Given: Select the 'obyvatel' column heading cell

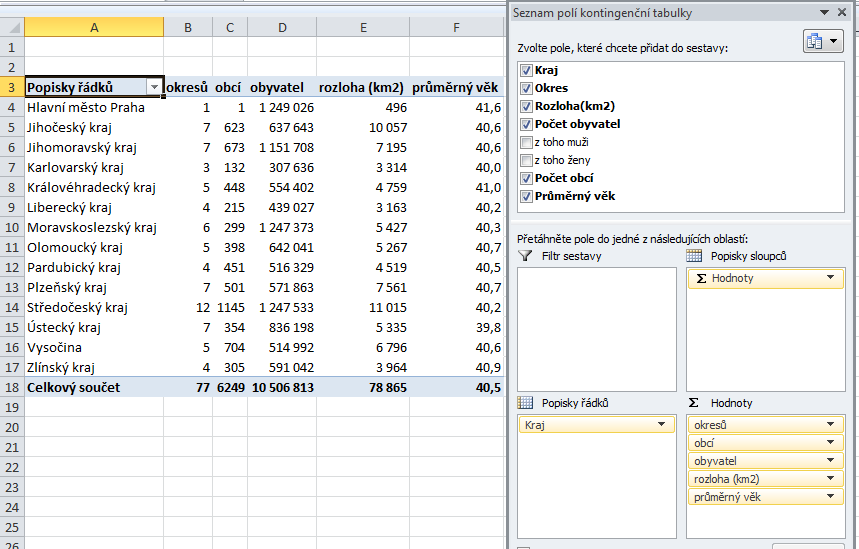Looking at the screenshot, I should coord(282,87).
